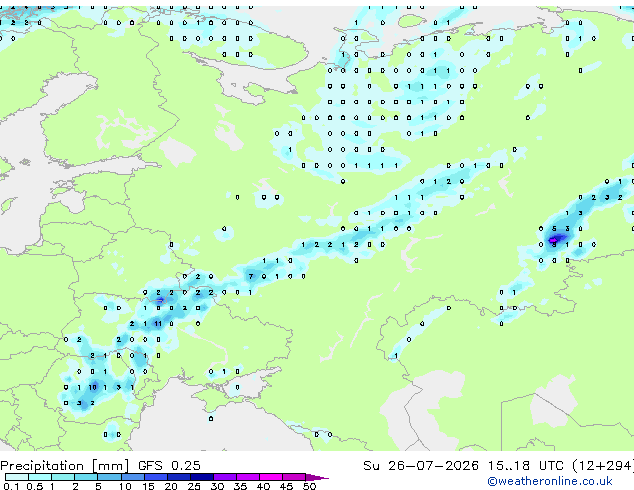Click the above-50 arrow tip of legend
The width and height of the screenshot is (634, 490).
click(317, 477)
